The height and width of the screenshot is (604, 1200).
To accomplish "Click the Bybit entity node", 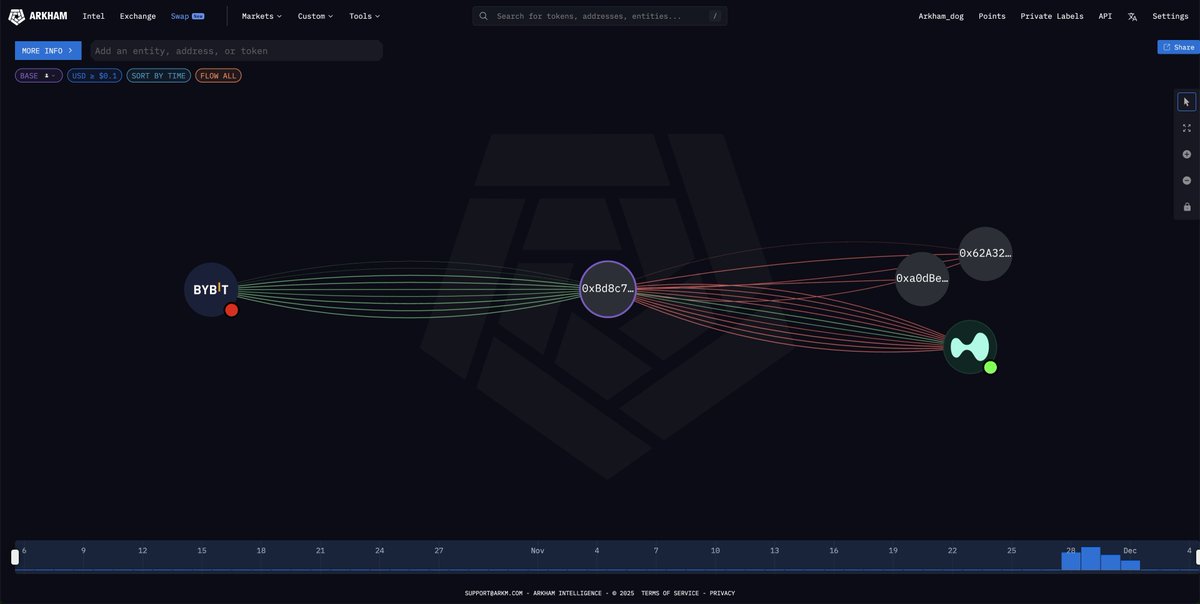I will [211, 290].
